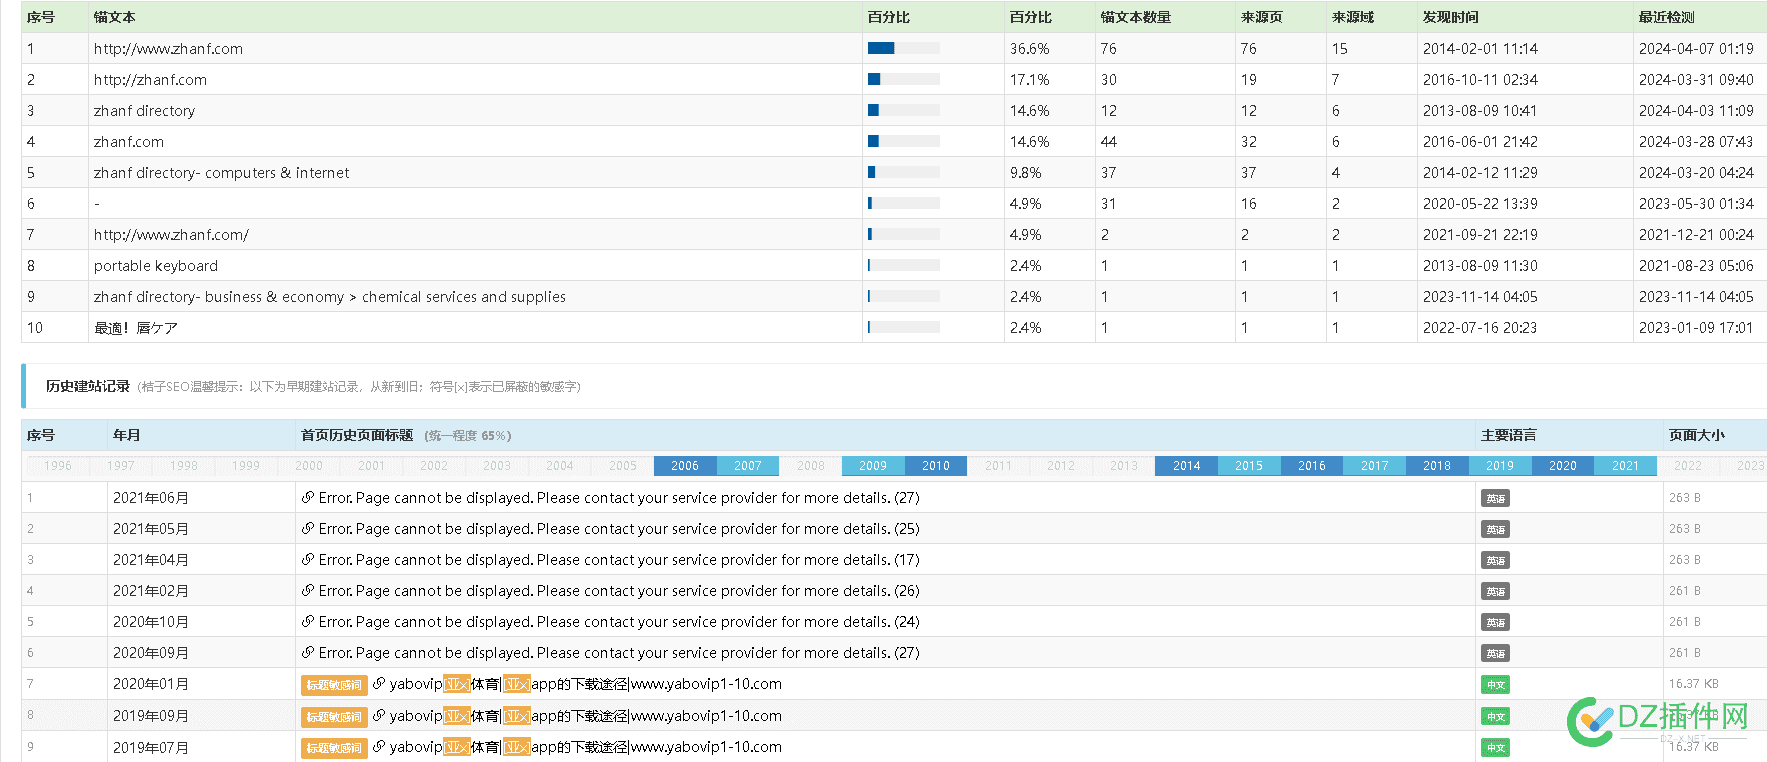Click the 主要语言 column header
This screenshot has height=762, width=1767.
1509,435
